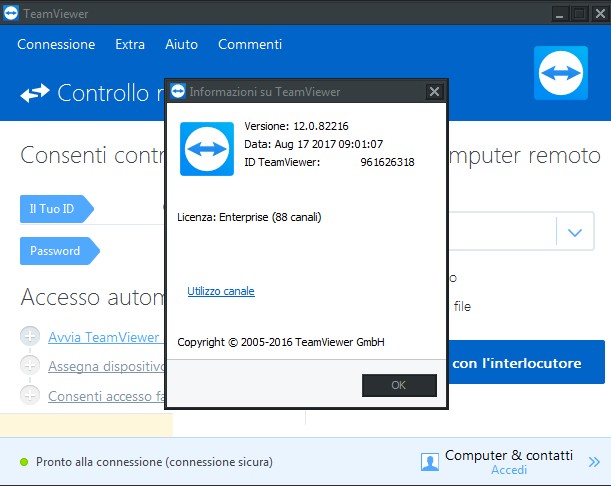611x486 pixels.
Task: Open the Connessione menu
Action: point(56,44)
